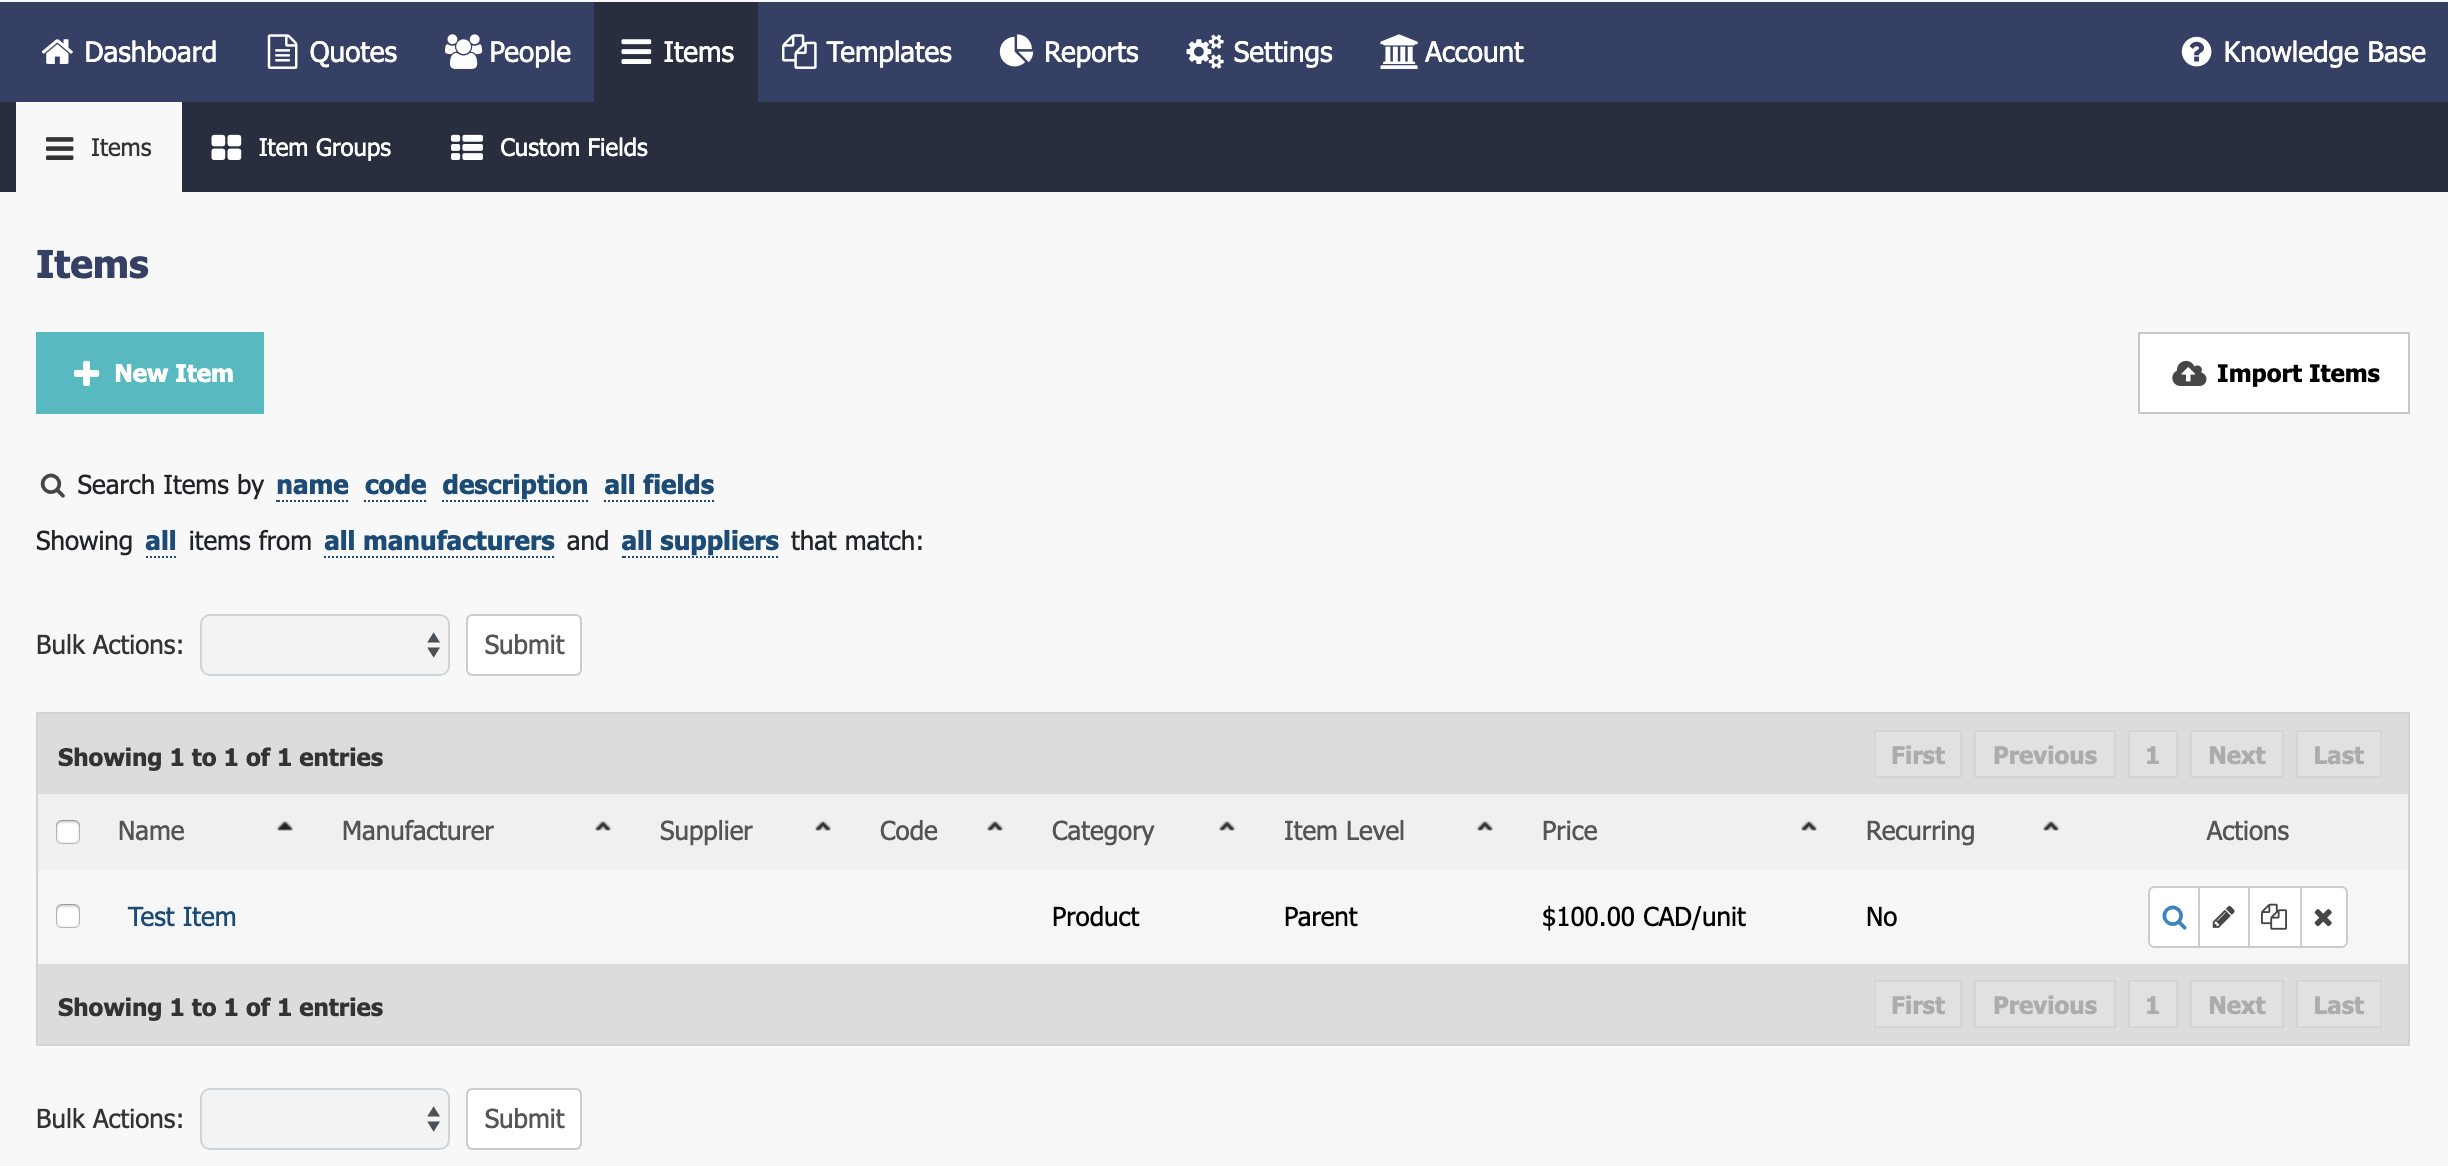Filter by all suppliers link
Image resolution: width=2448 pixels, height=1166 pixels.
(x=700, y=541)
